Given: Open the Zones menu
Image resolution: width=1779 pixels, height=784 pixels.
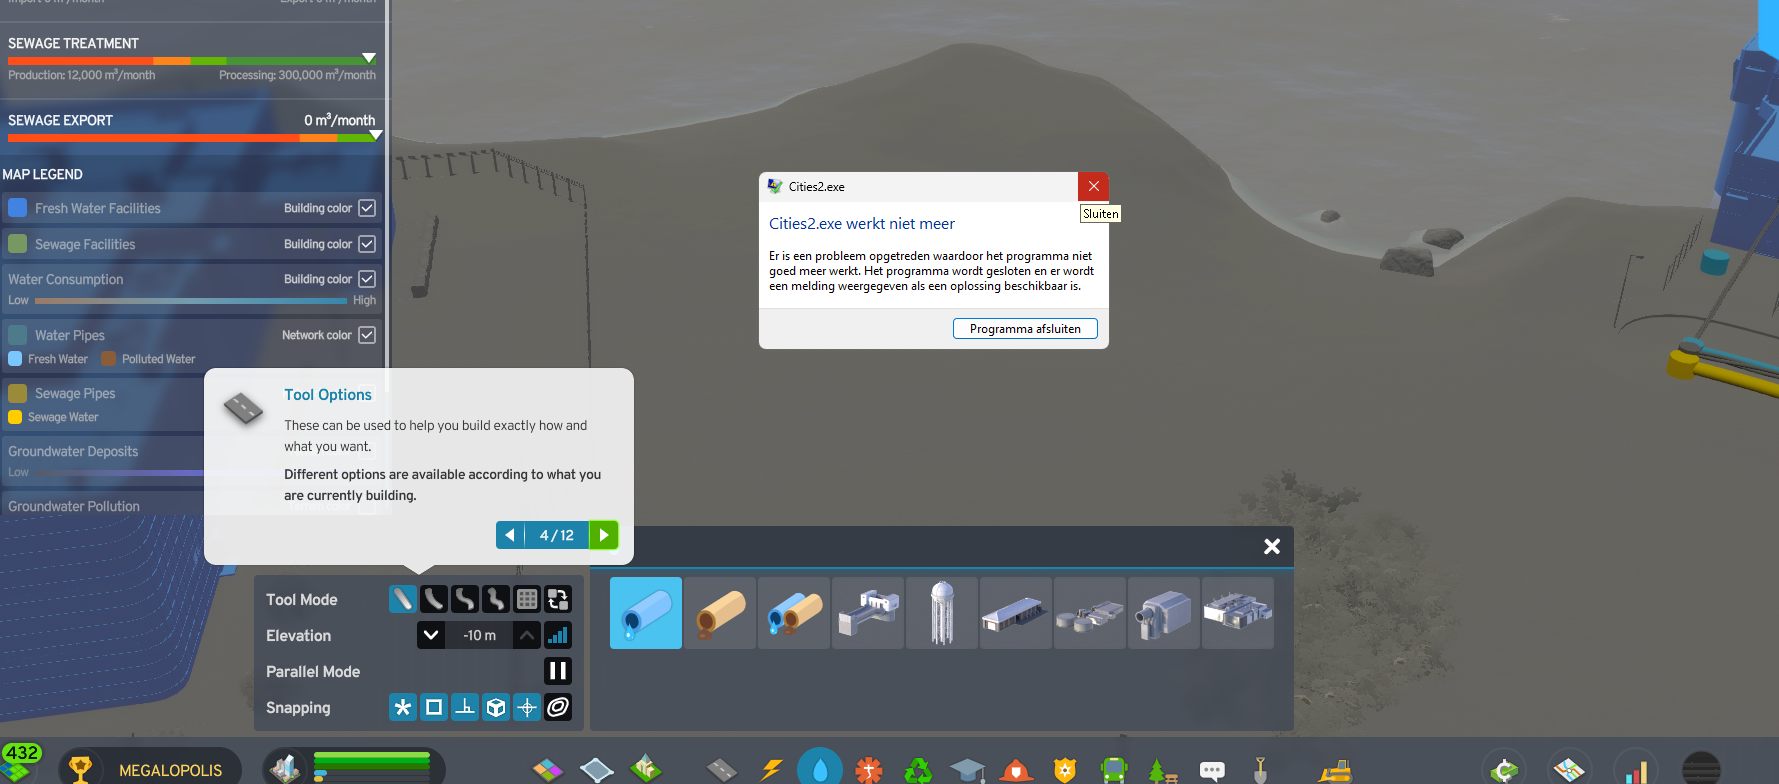Looking at the screenshot, I should pos(548,769).
